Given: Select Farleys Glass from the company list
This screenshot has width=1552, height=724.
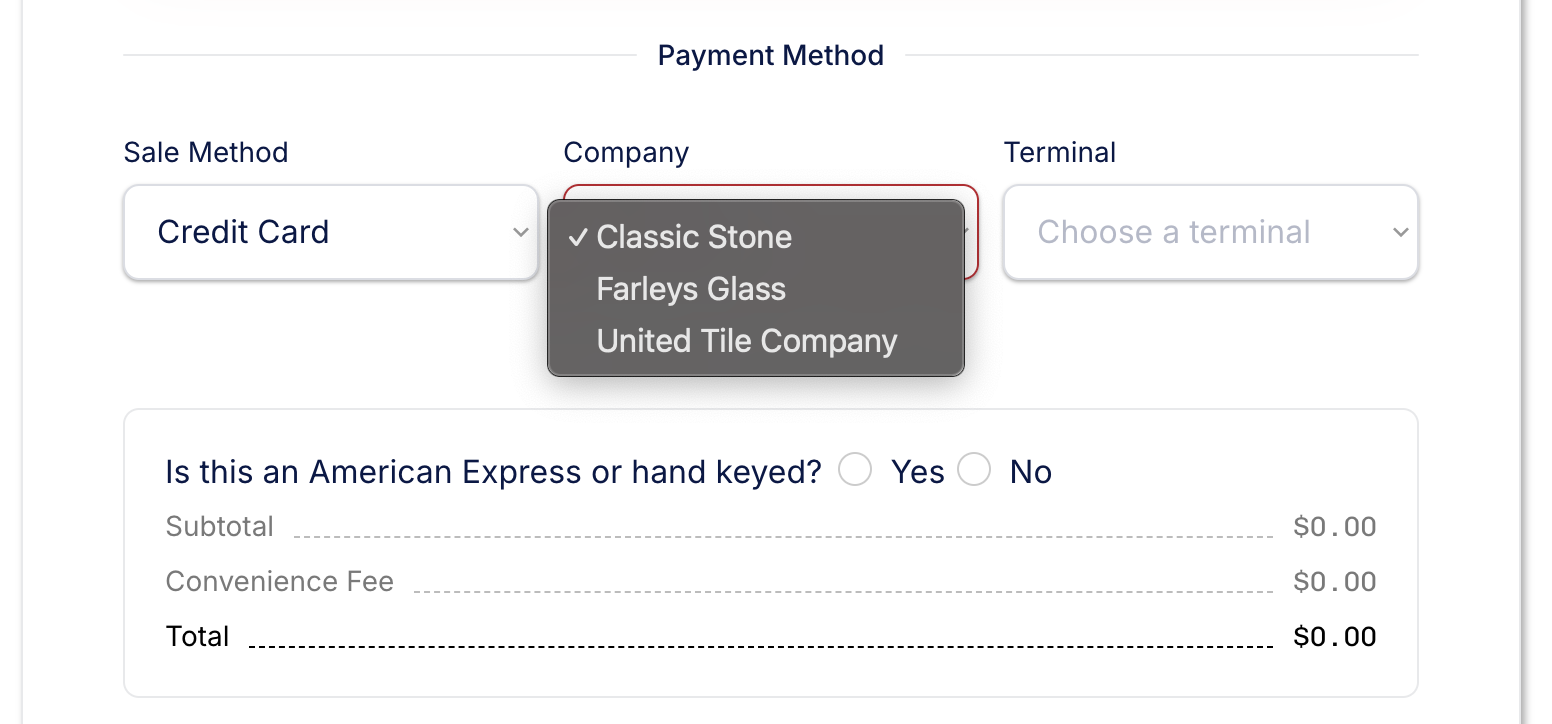Looking at the screenshot, I should (x=690, y=289).
